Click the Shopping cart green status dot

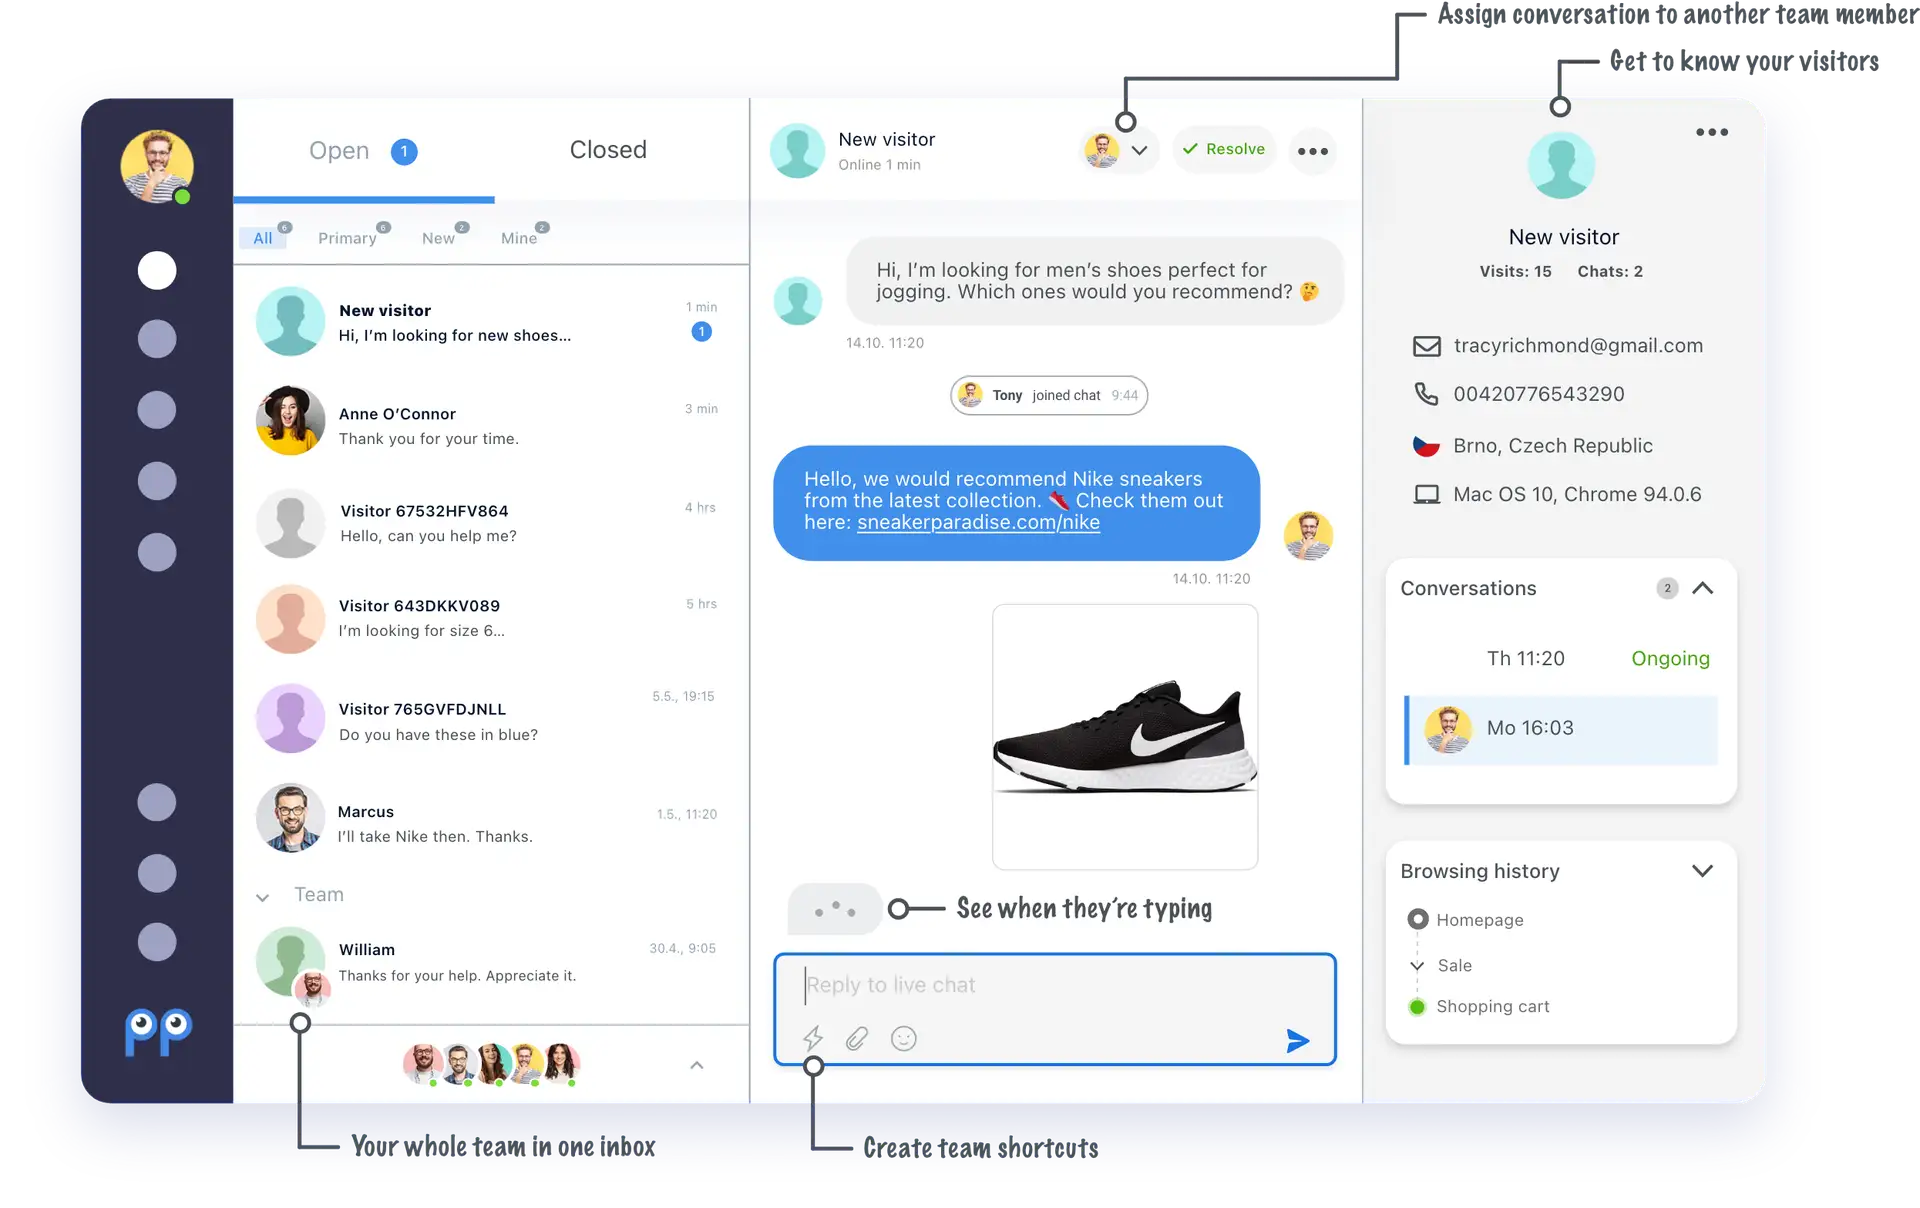(x=1417, y=1007)
